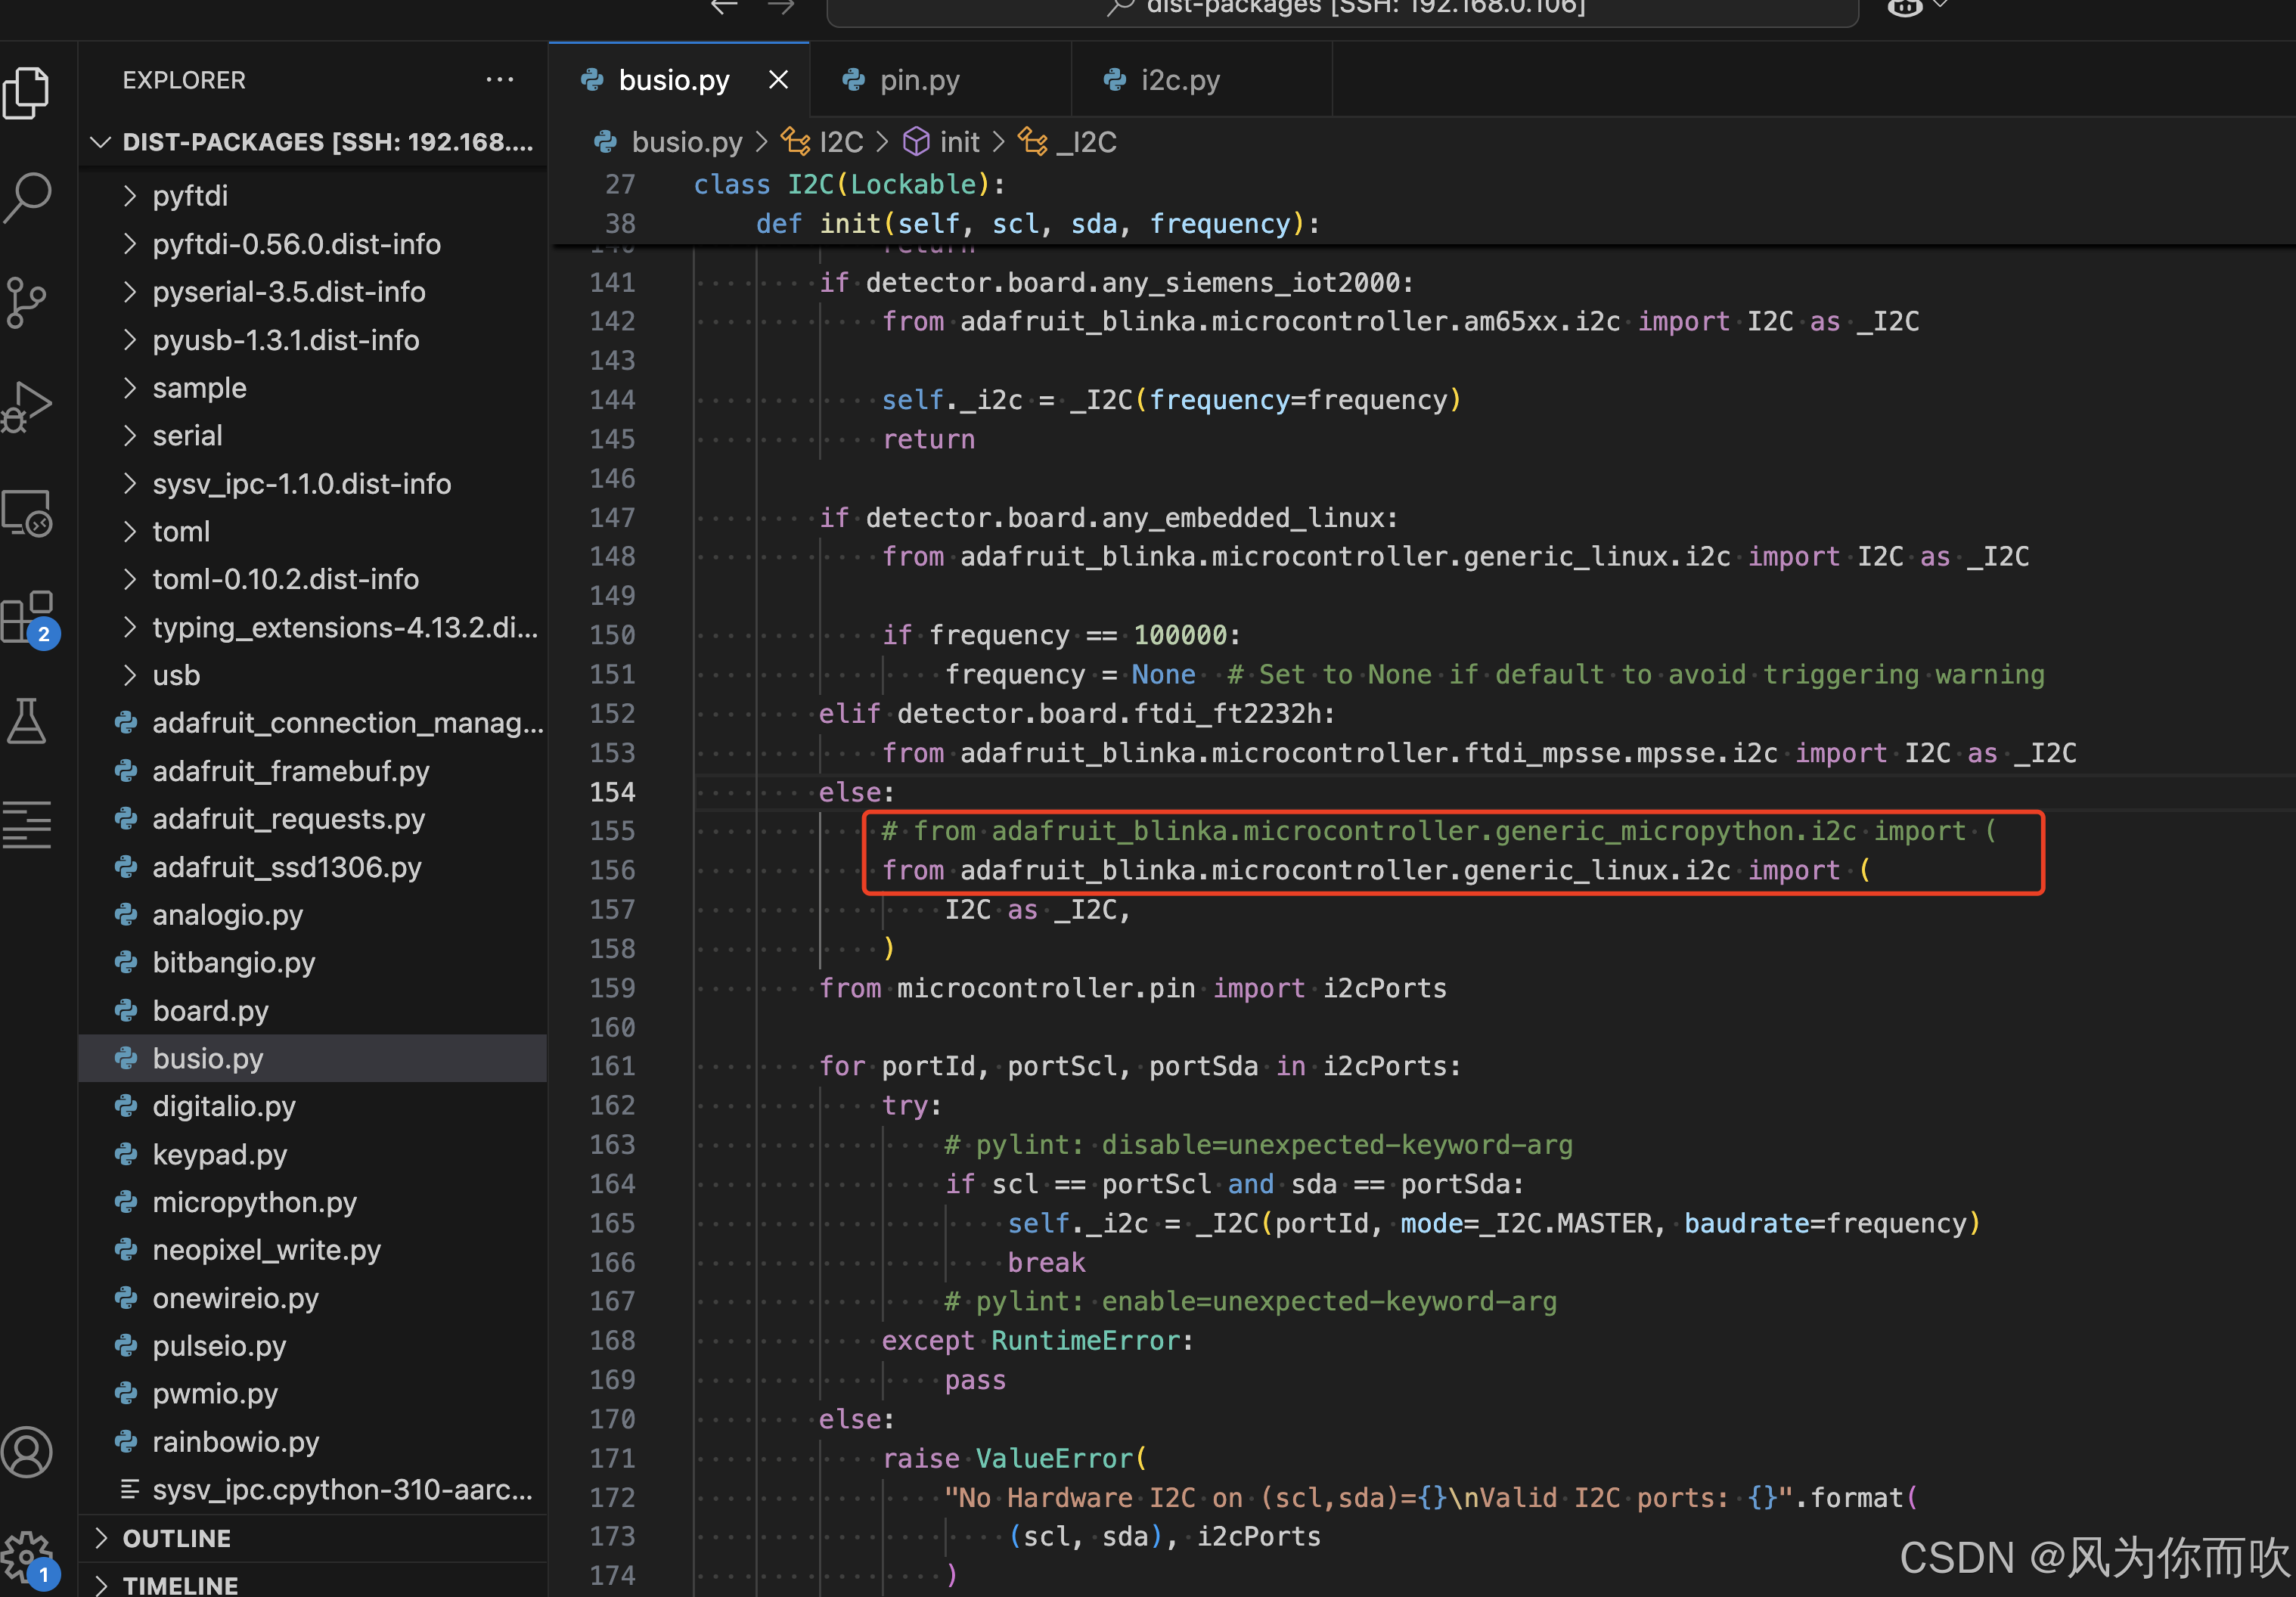
Task: Open the Manage settings gear
Action: tap(28, 1555)
